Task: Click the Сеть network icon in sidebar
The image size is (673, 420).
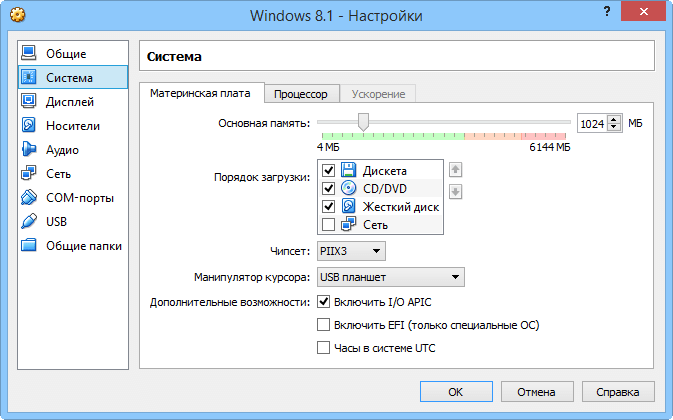Action: 29,173
